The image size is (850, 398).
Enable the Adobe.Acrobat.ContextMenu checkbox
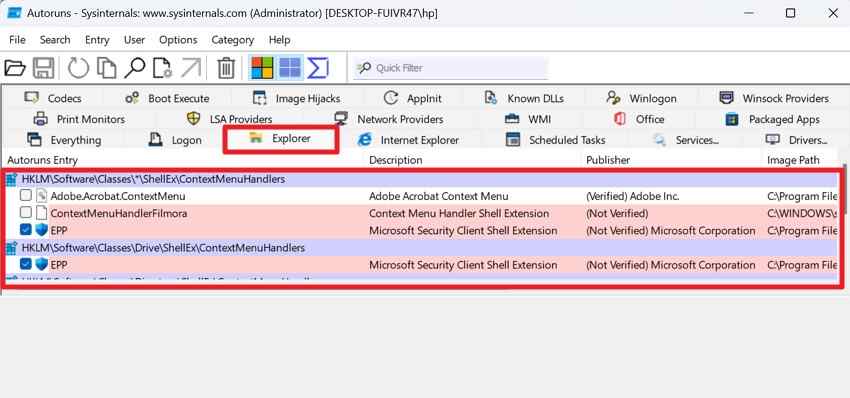[25, 196]
